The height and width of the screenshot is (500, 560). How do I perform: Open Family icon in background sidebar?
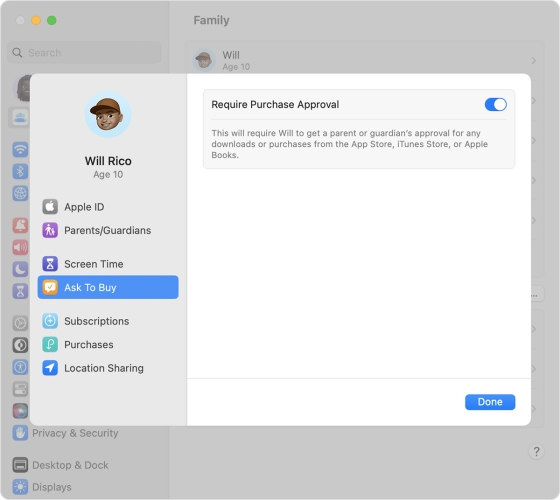[x=20, y=117]
